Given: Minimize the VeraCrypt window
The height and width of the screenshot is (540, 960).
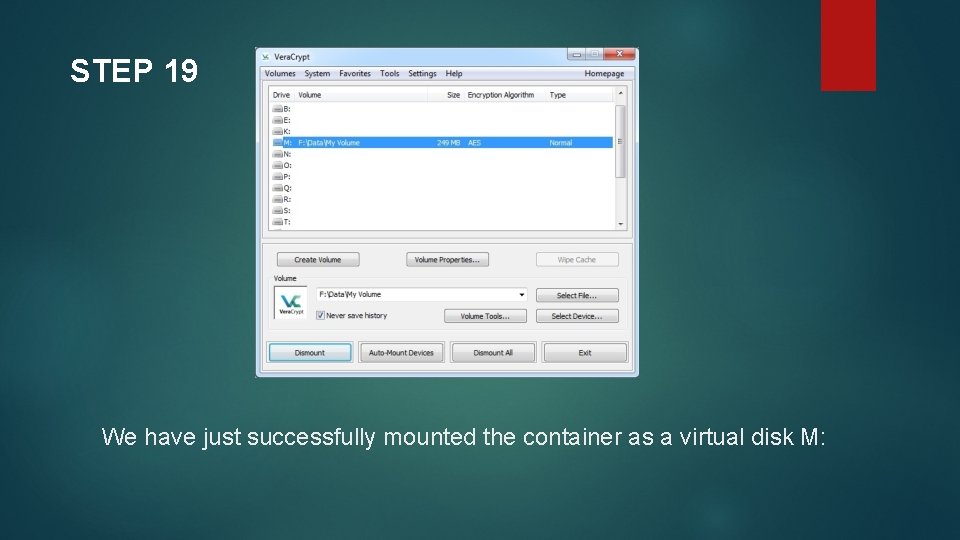Looking at the screenshot, I should click(x=576, y=54).
